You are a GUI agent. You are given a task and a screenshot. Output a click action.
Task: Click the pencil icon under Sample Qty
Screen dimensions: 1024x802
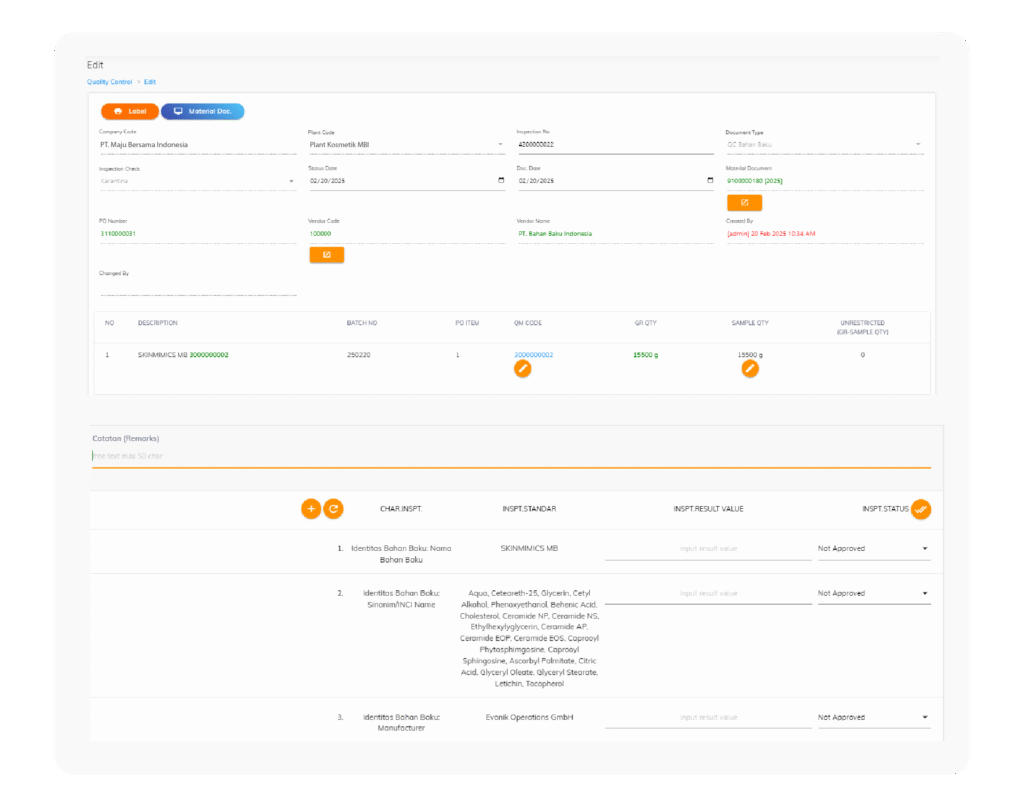coord(750,369)
